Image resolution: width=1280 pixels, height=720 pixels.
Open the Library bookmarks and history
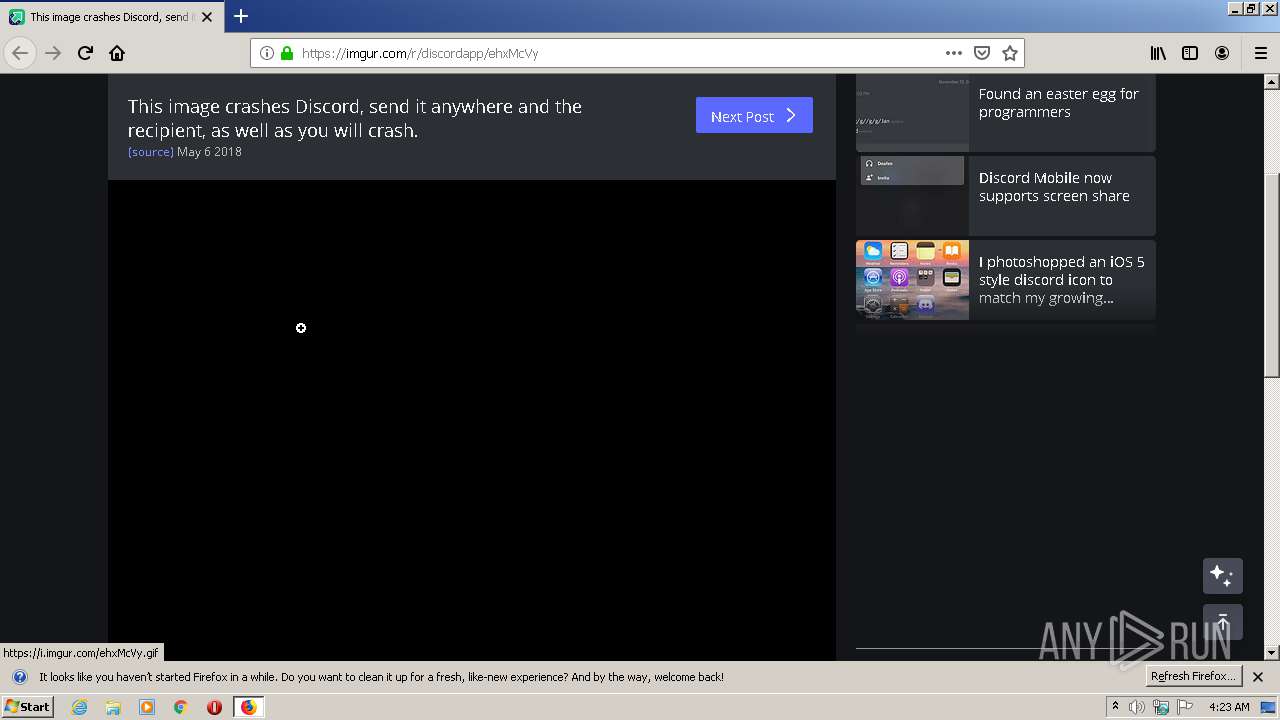pos(1158,53)
